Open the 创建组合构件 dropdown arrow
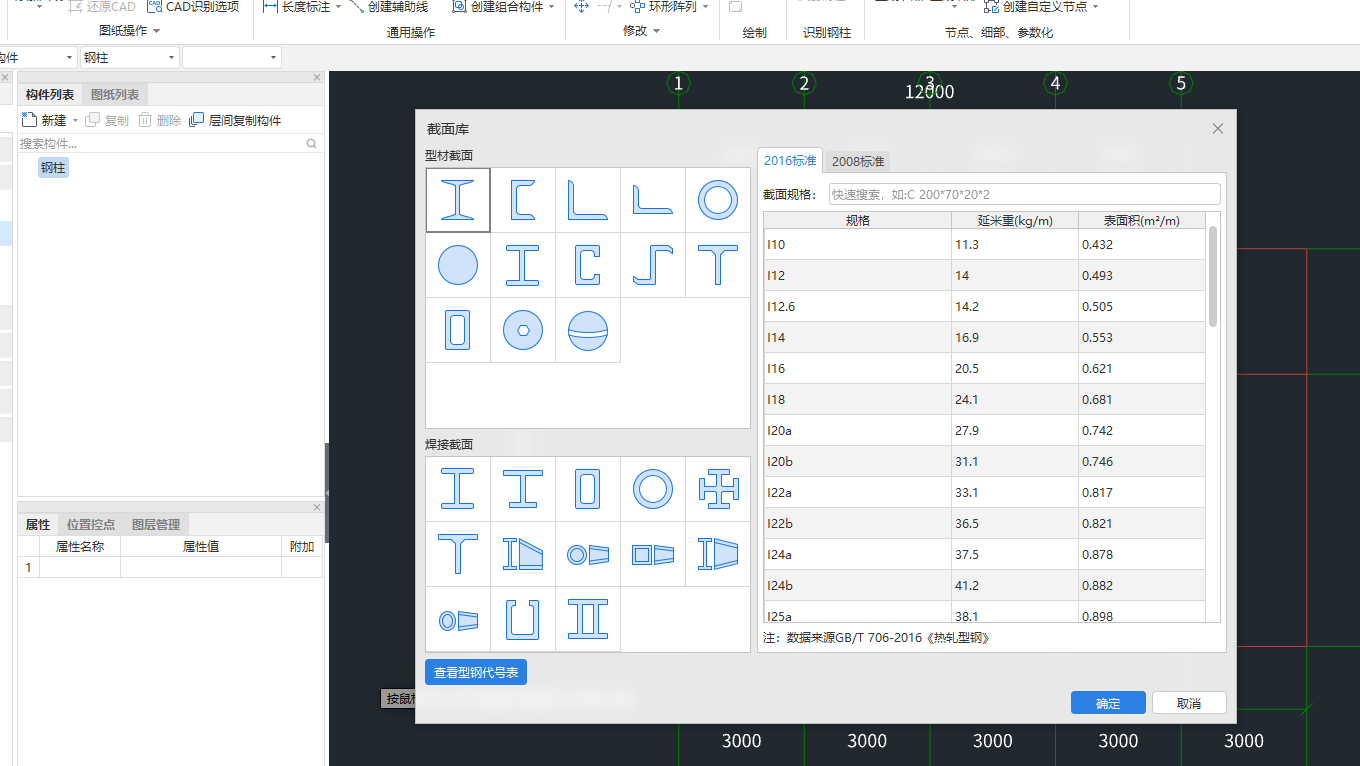 click(552, 7)
